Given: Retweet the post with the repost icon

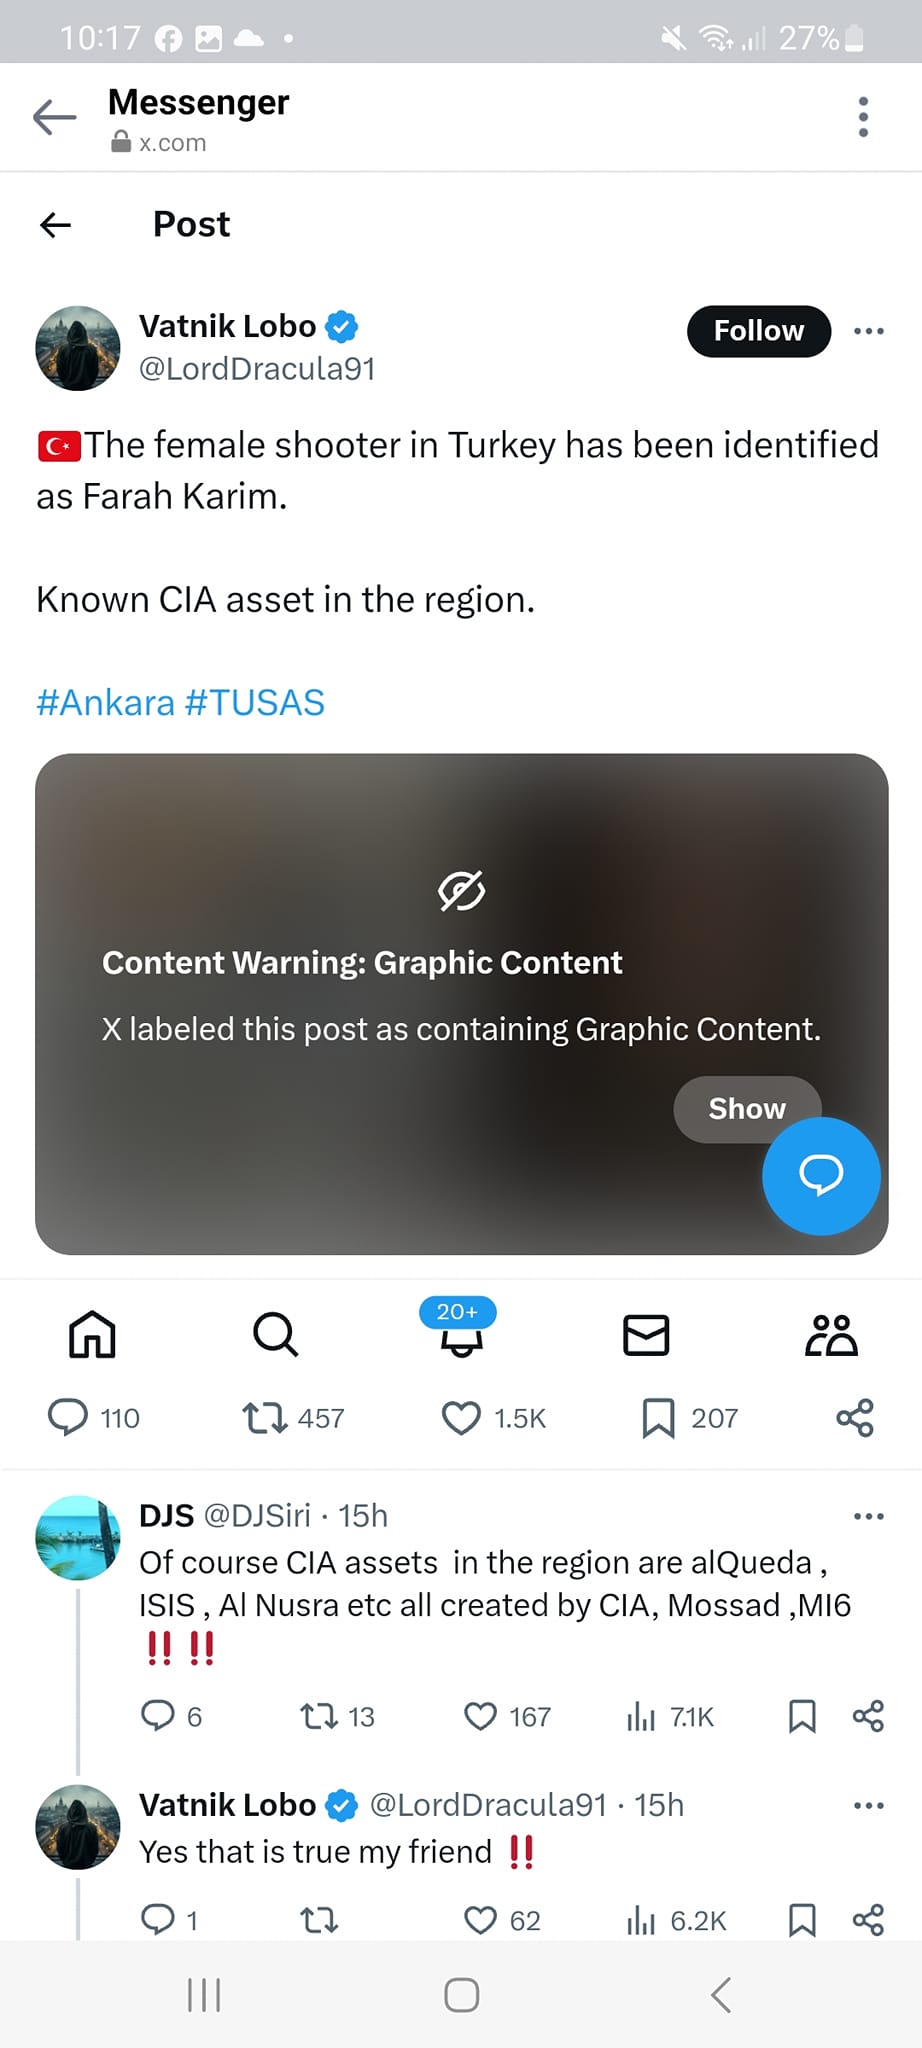Looking at the screenshot, I should [263, 1417].
